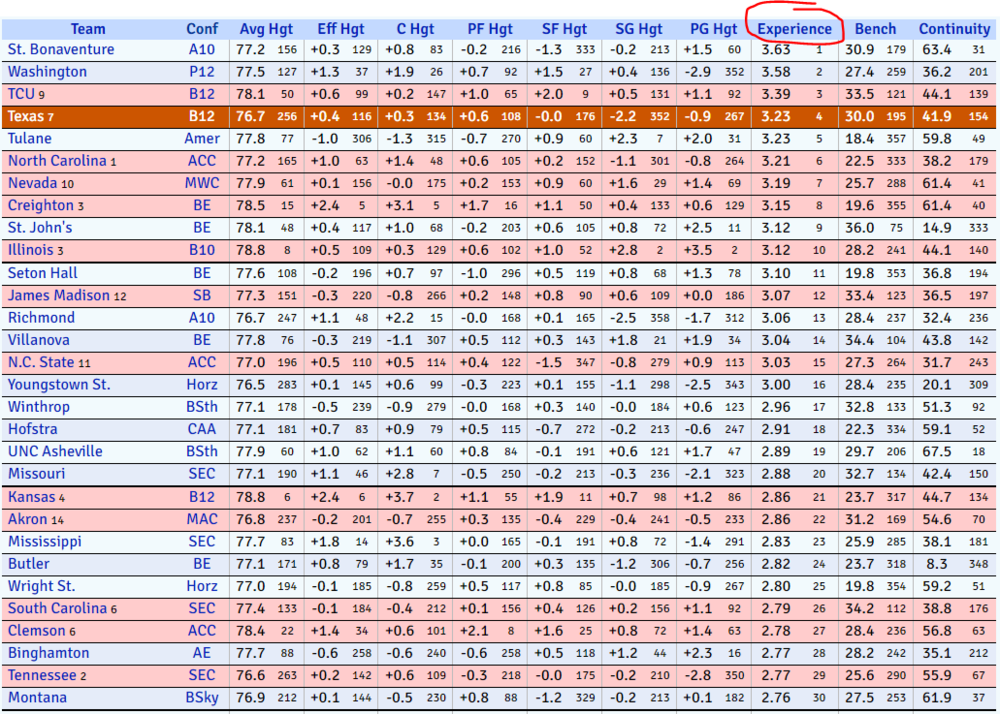Click the BSky conference link for Montana

point(202,698)
